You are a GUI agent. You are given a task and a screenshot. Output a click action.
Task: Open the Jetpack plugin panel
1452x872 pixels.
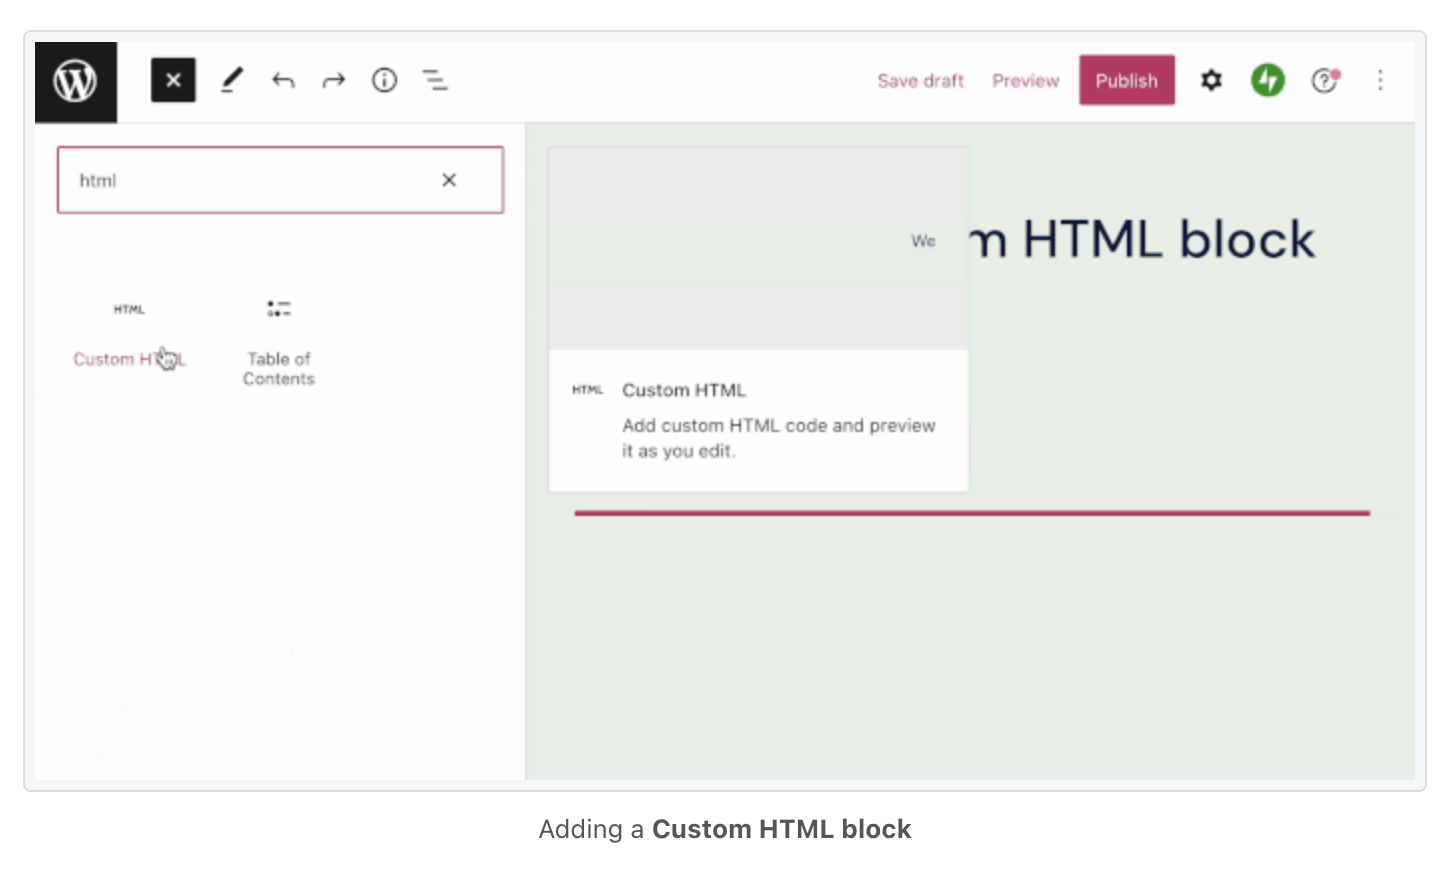pos(1268,80)
